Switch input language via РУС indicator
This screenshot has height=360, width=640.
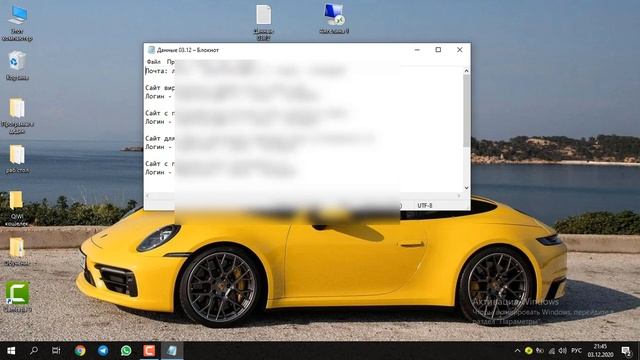tap(576, 351)
